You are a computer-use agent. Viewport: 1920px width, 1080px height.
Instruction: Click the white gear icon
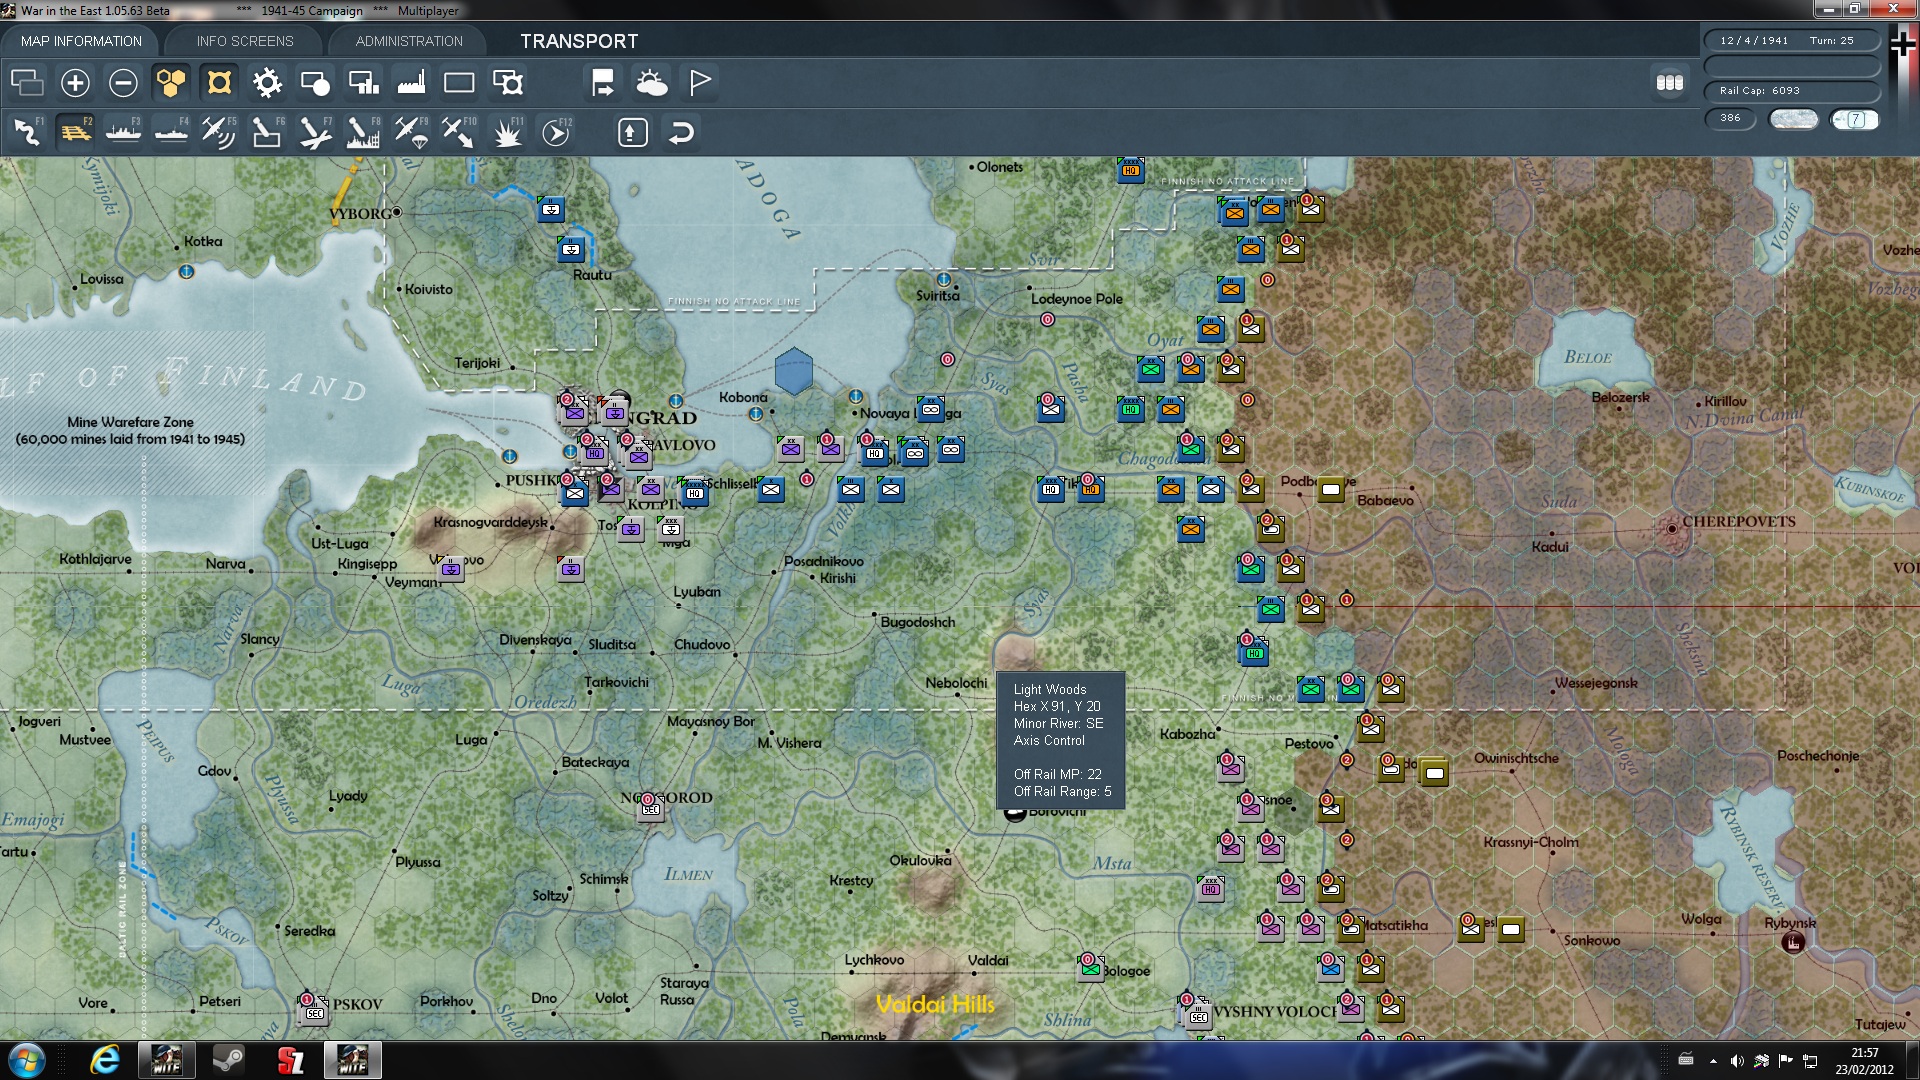coord(267,83)
